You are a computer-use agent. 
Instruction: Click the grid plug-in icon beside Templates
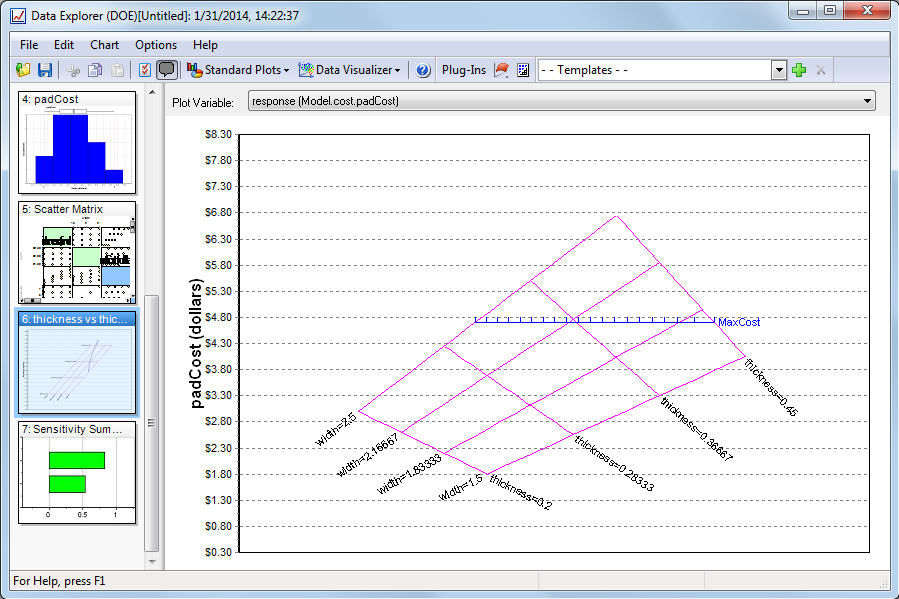[x=522, y=70]
